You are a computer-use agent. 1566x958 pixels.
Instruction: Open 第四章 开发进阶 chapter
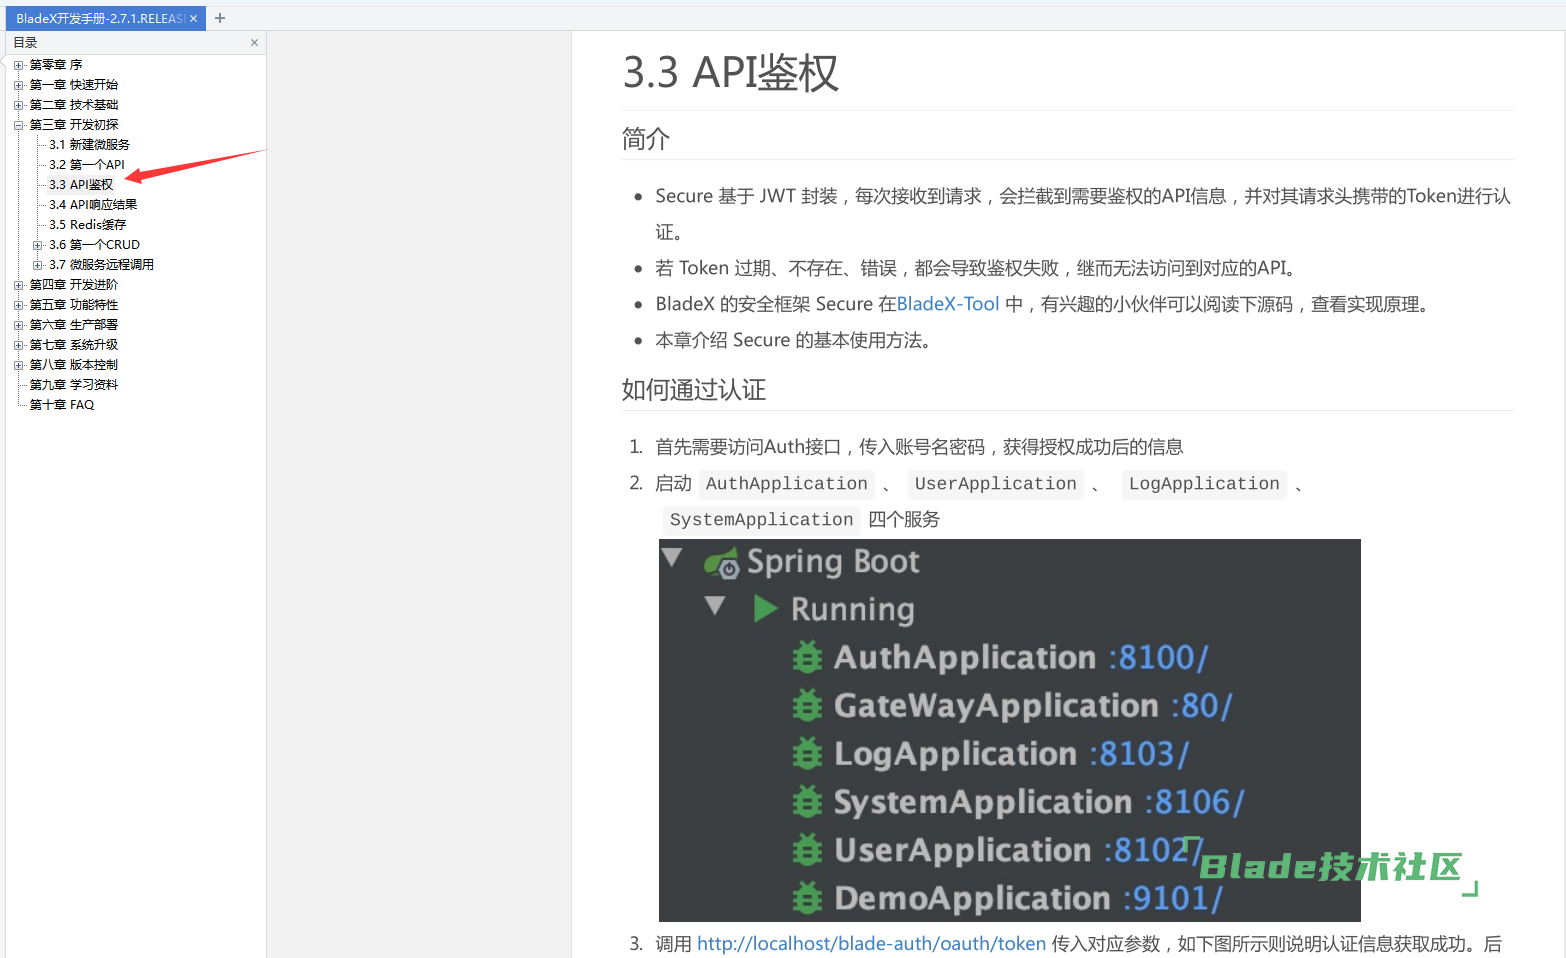coord(74,285)
